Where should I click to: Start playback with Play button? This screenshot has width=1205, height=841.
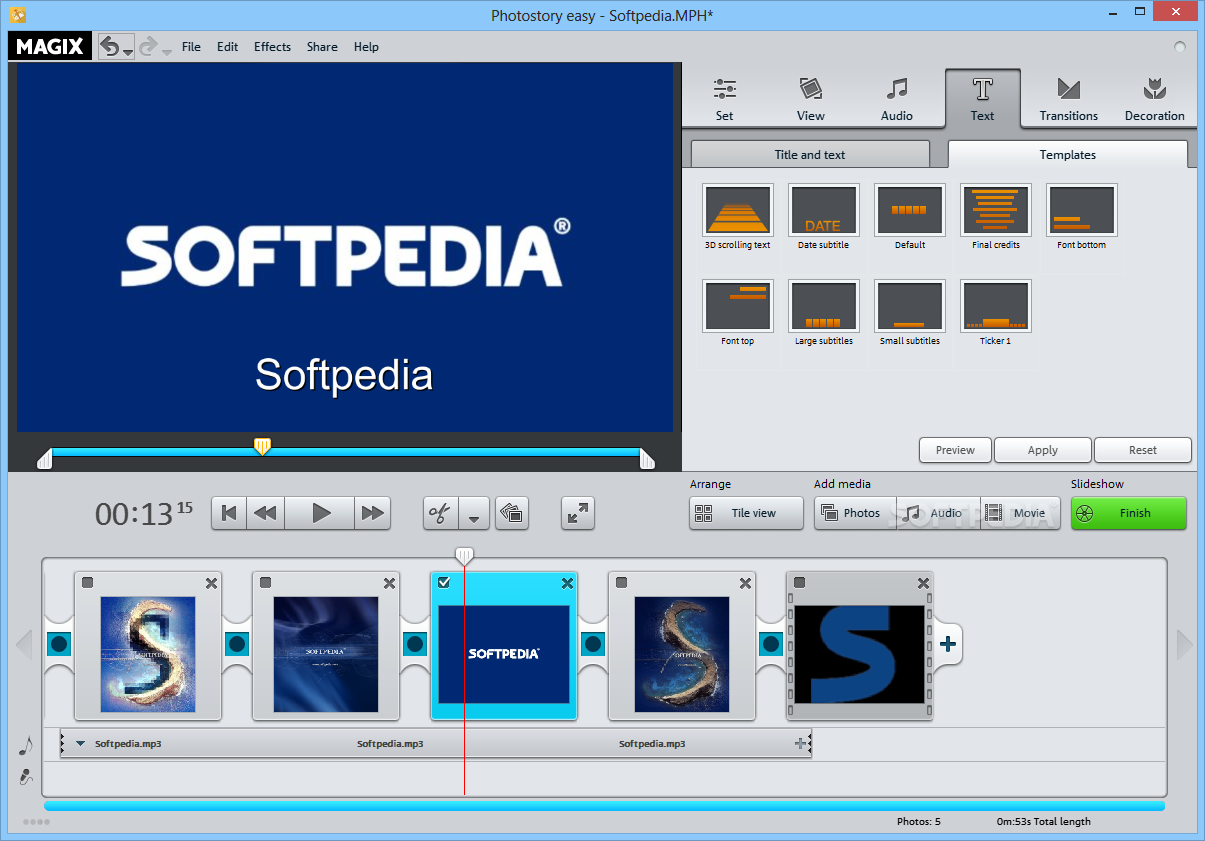(x=320, y=513)
